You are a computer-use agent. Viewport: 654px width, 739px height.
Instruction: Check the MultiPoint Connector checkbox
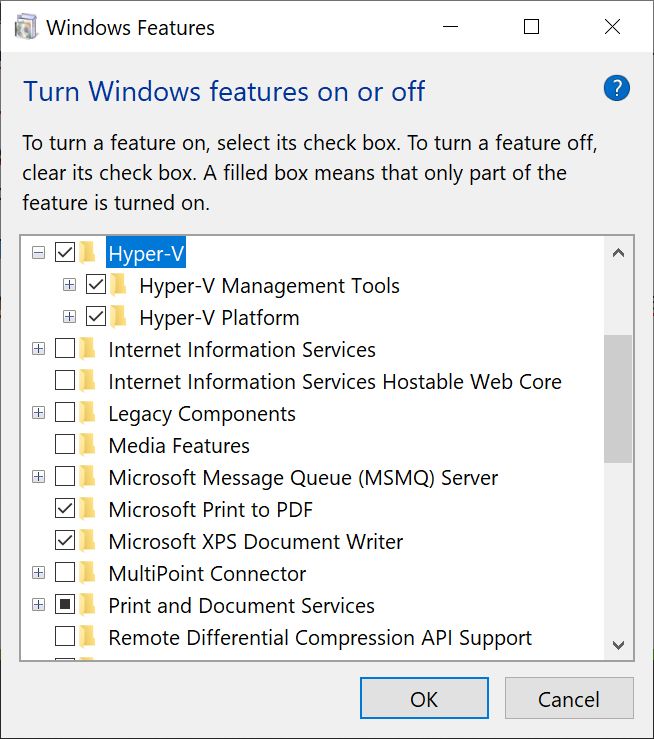[x=65, y=573]
